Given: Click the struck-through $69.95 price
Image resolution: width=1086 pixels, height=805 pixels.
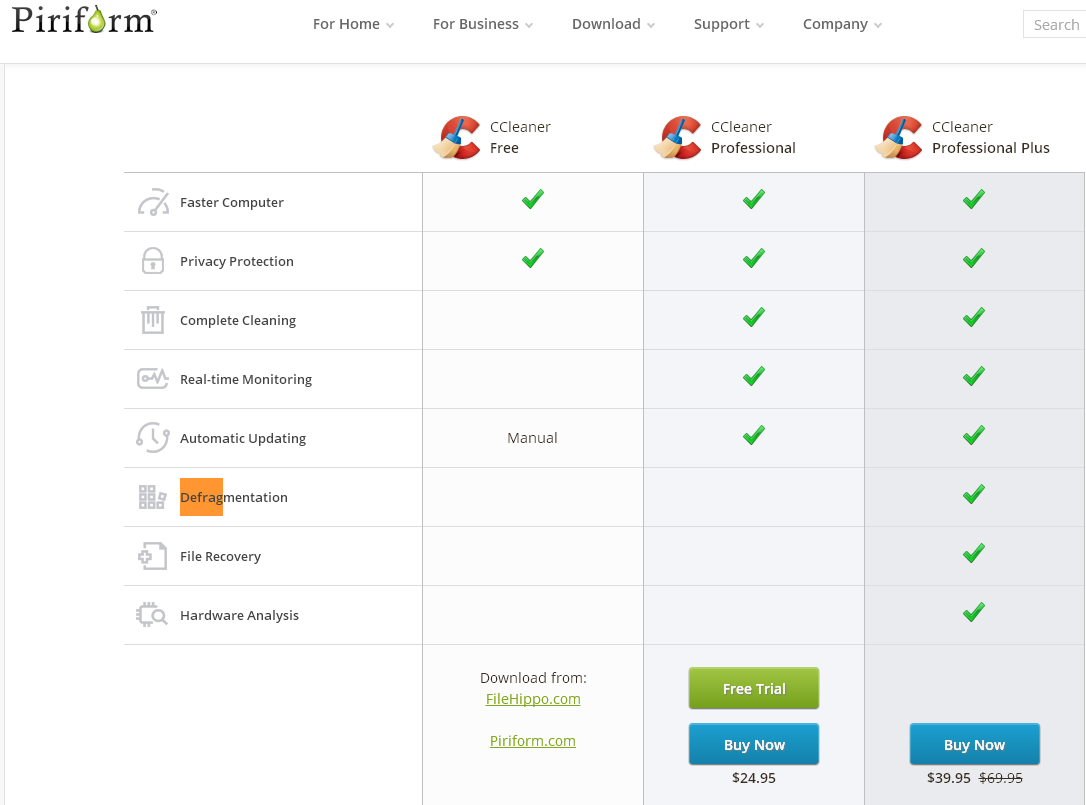Looking at the screenshot, I should [1000, 777].
